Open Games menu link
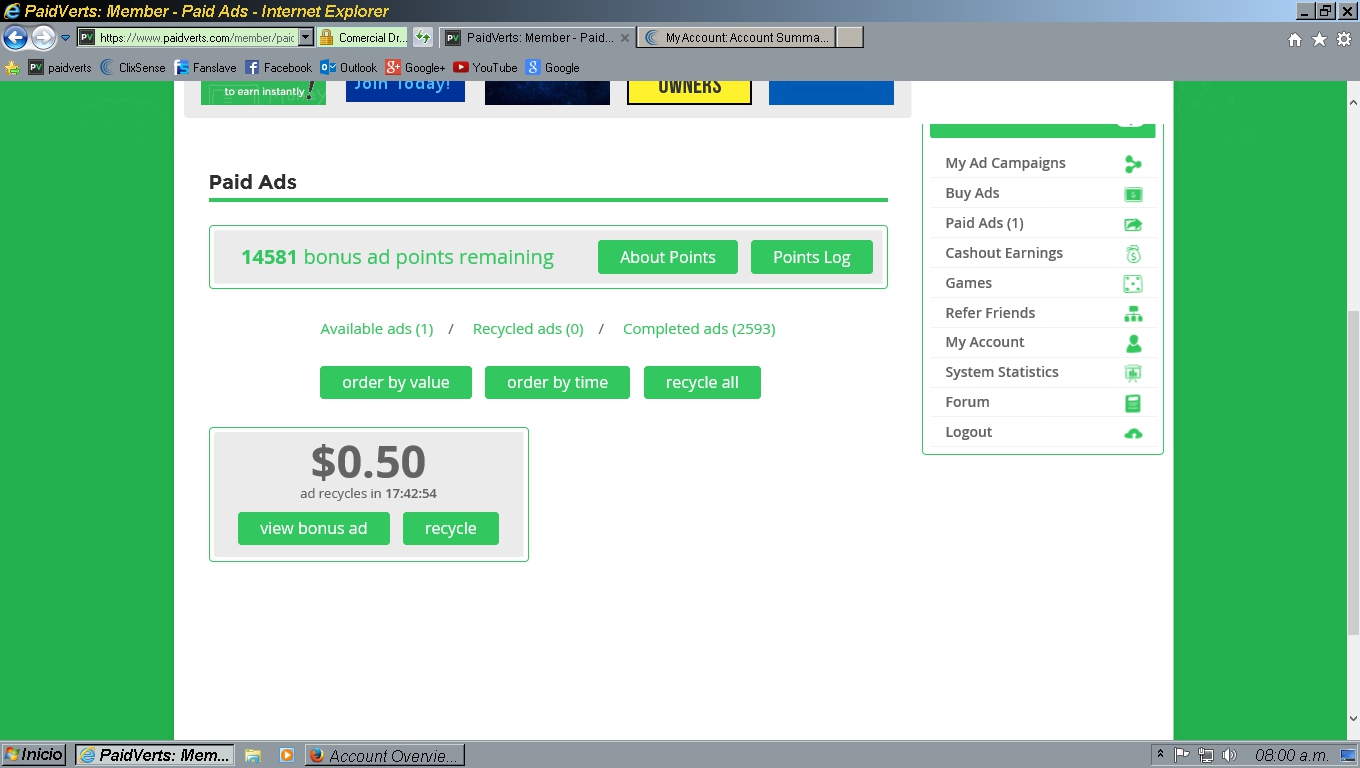Viewport: 1360px width, 768px height. tap(968, 283)
